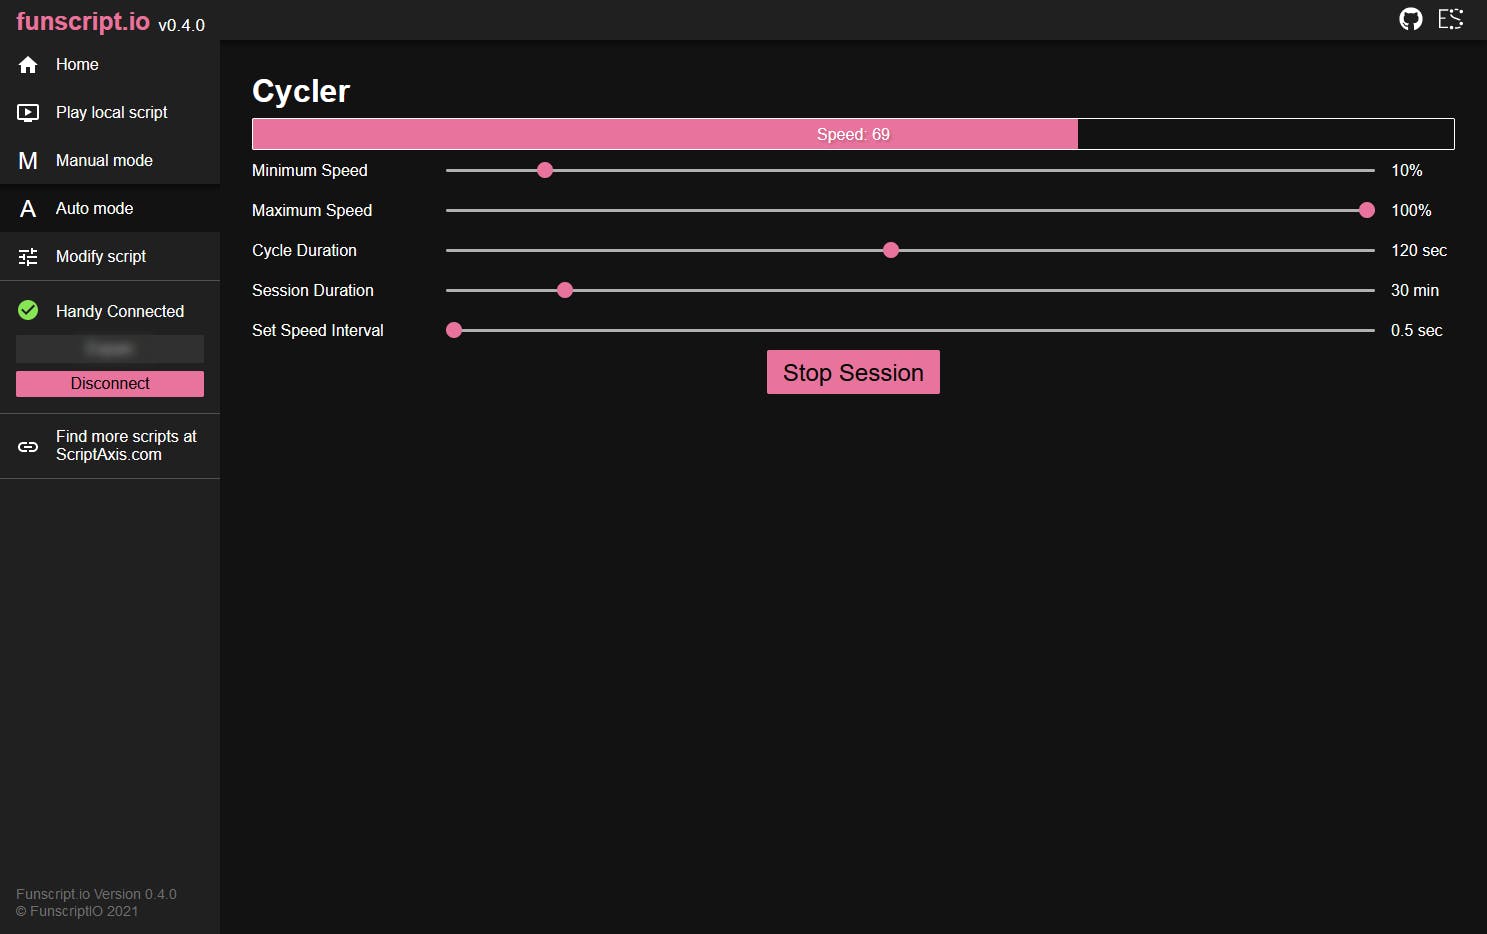Image resolution: width=1487 pixels, height=934 pixels.
Task: Switch to Manual mode
Action: (110, 160)
